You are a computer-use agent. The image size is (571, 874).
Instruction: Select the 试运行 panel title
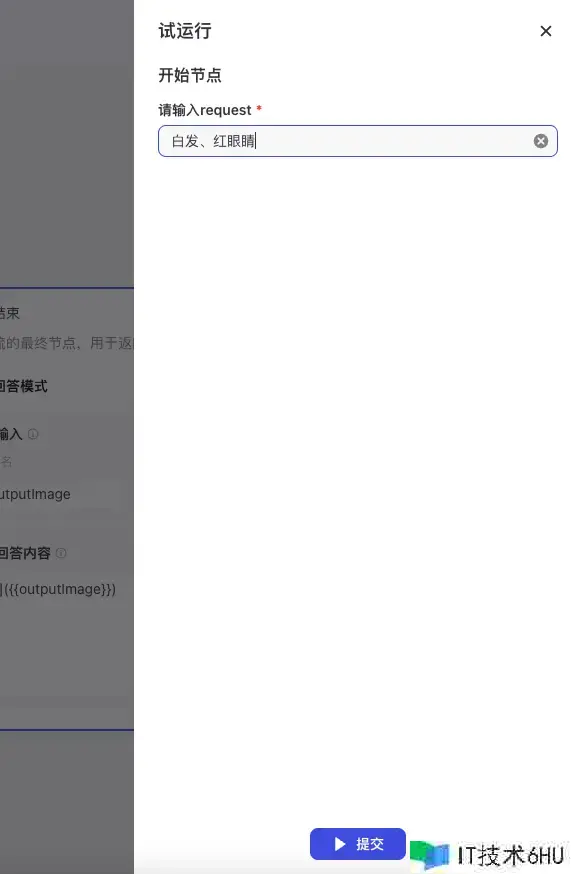pyautogui.click(x=185, y=31)
